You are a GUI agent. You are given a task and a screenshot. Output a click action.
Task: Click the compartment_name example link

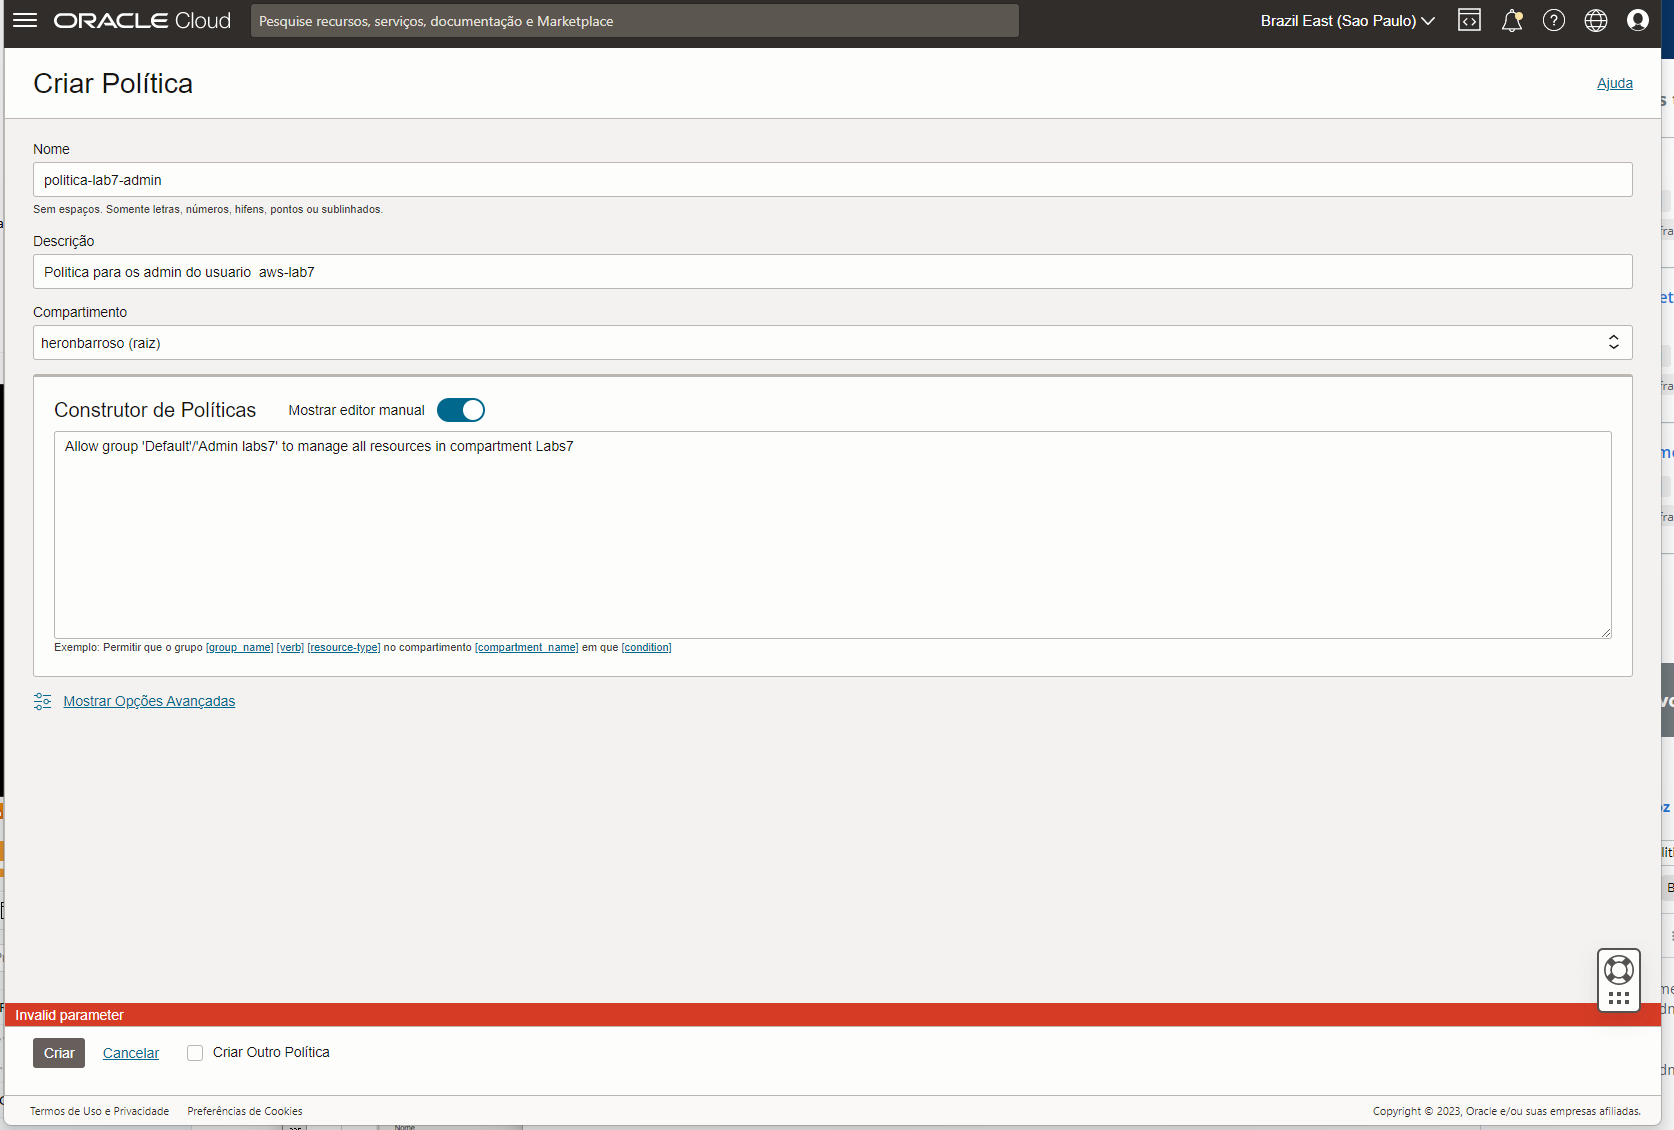527,647
